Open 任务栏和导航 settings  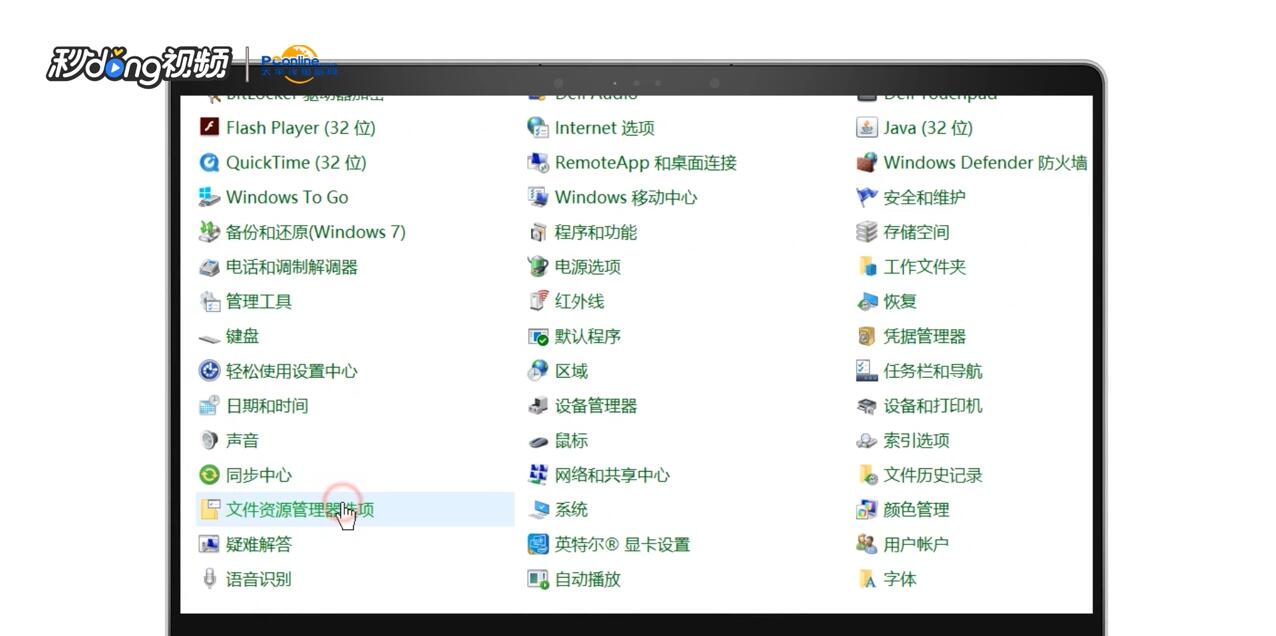click(x=933, y=370)
